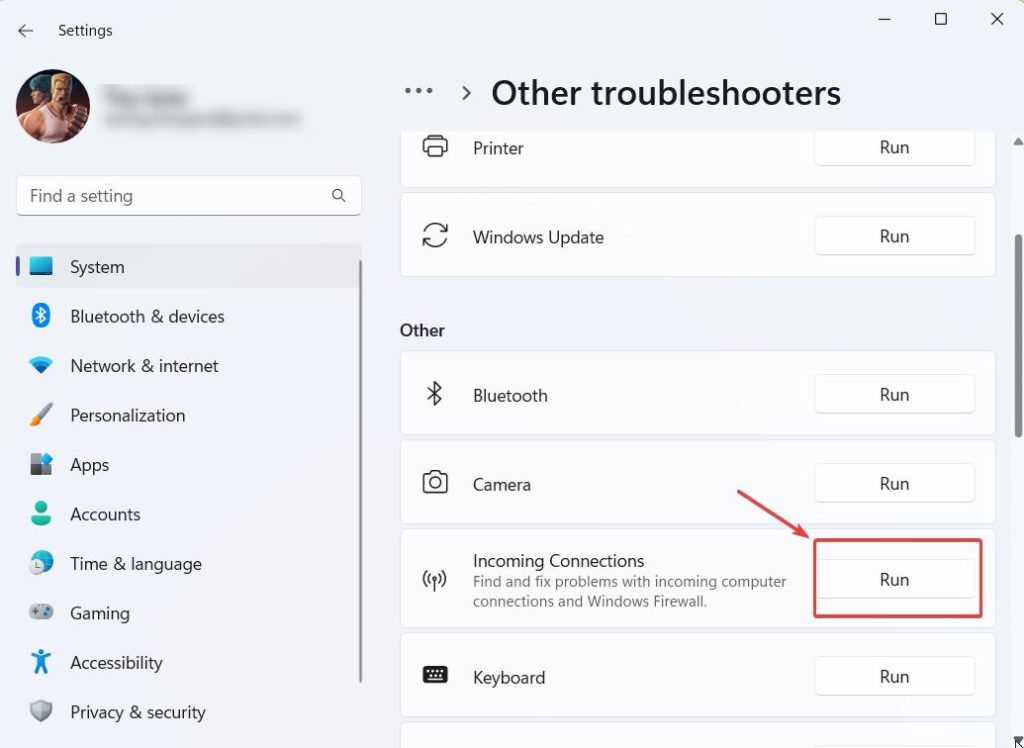Click the Privacy & security shield icon
This screenshot has width=1024, height=748.
pos(41,711)
